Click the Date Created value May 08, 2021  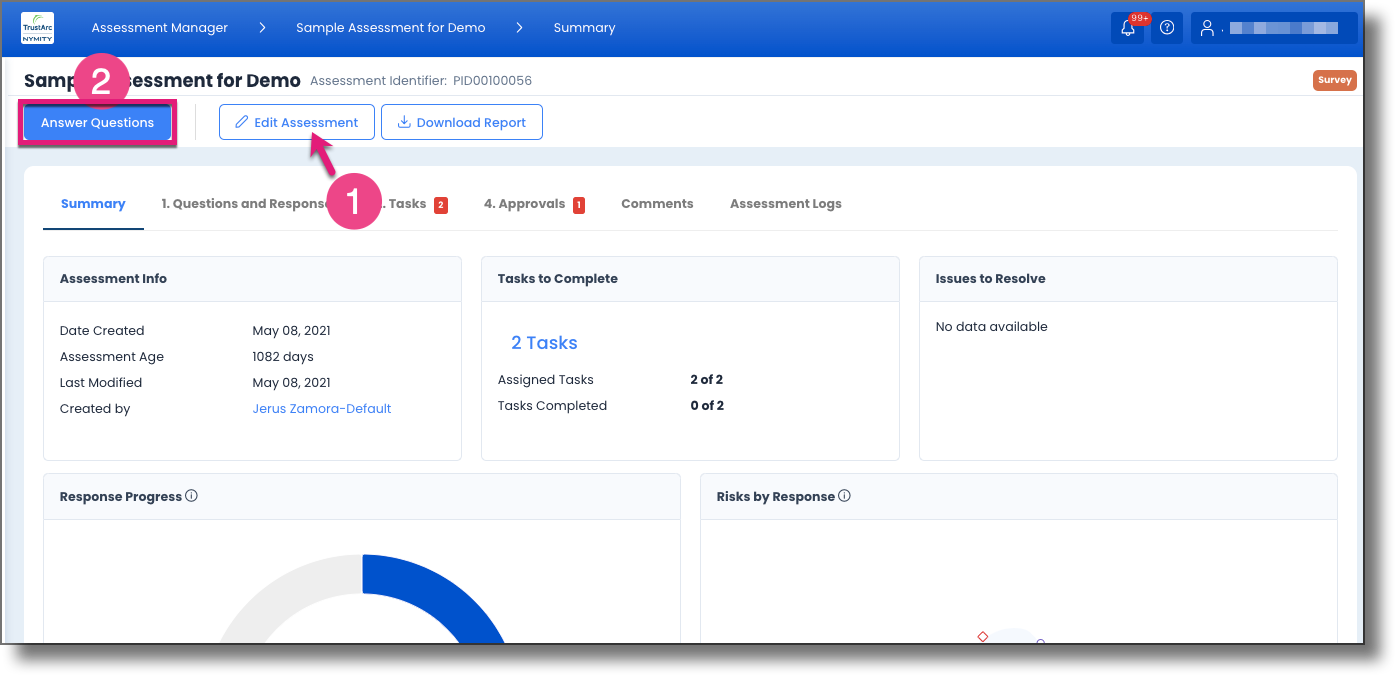pyautogui.click(x=292, y=331)
